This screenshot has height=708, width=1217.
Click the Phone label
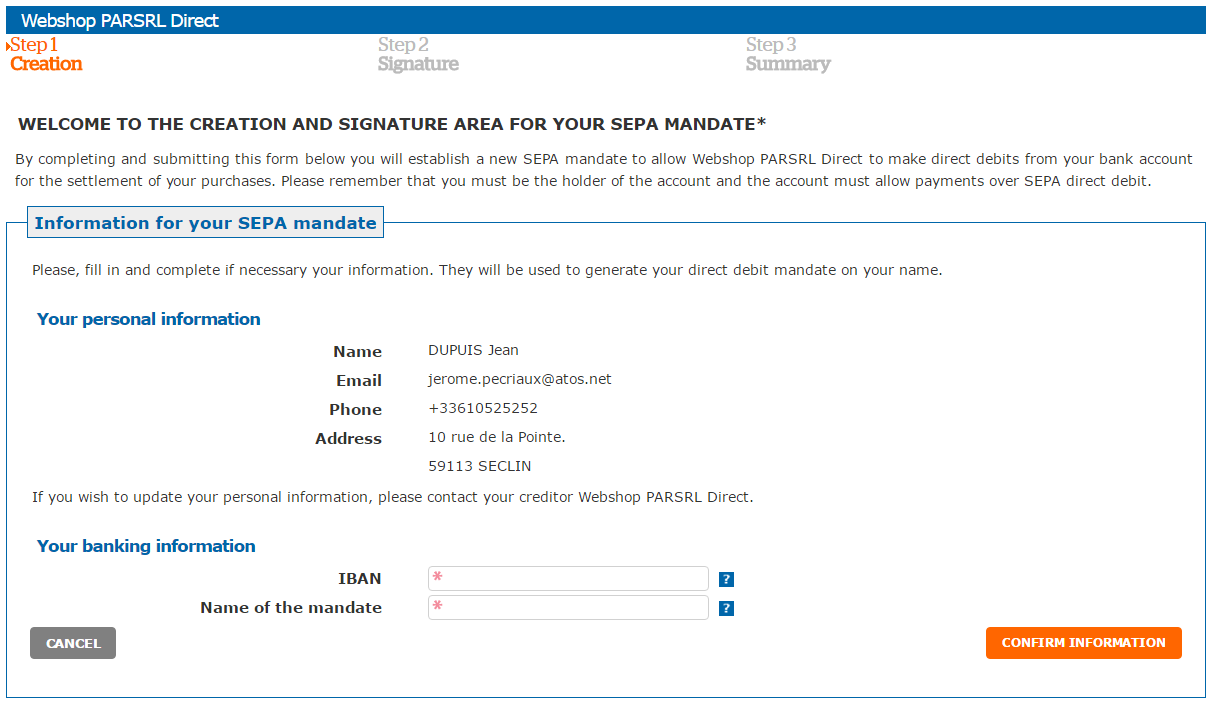pos(355,409)
